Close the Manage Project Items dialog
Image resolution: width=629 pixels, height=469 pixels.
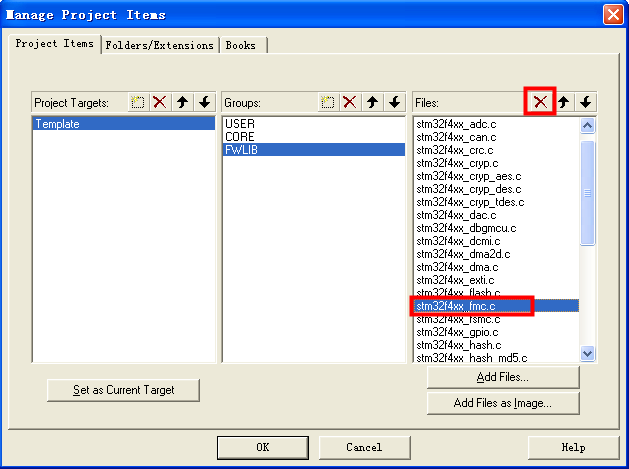point(613,14)
